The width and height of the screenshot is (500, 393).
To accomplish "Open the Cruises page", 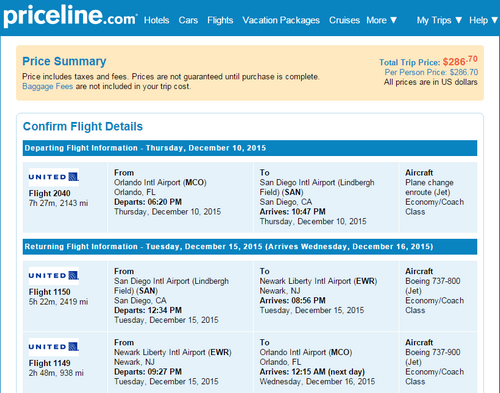I will [344, 20].
